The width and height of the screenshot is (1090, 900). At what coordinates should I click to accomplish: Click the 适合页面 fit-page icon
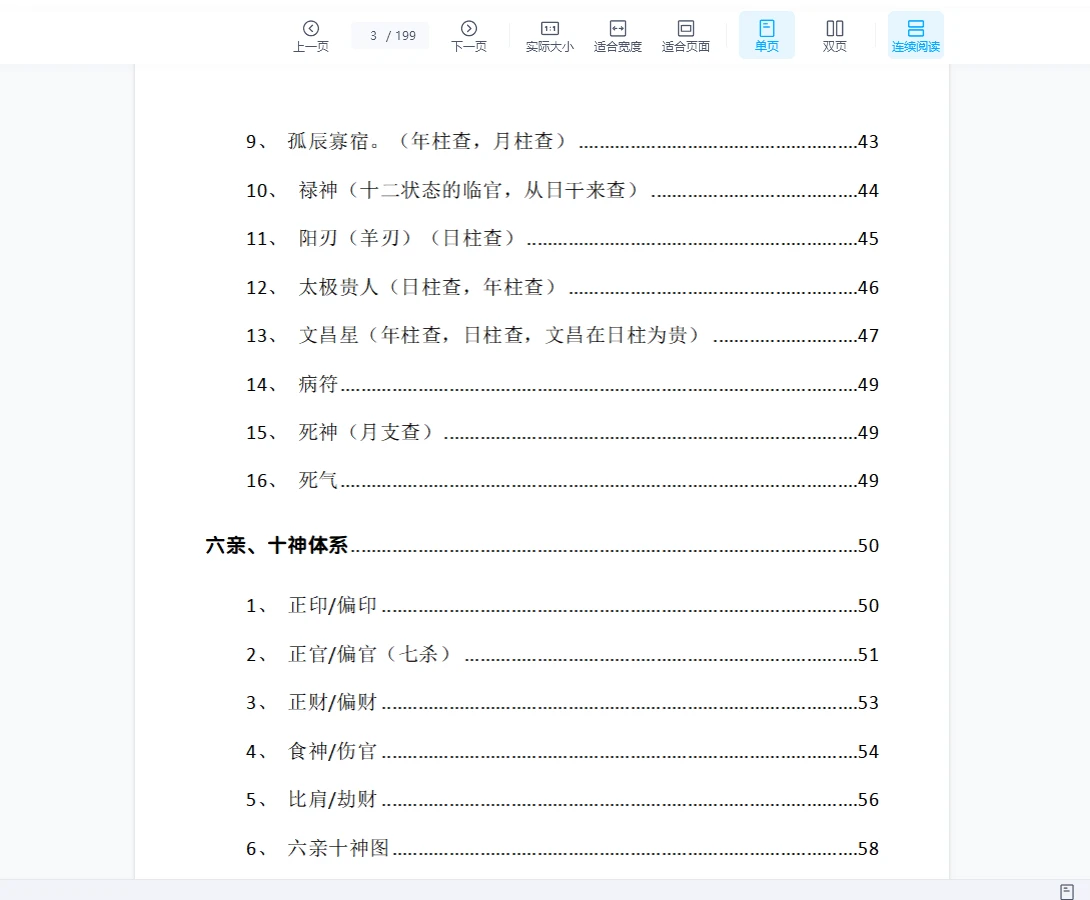(x=686, y=33)
